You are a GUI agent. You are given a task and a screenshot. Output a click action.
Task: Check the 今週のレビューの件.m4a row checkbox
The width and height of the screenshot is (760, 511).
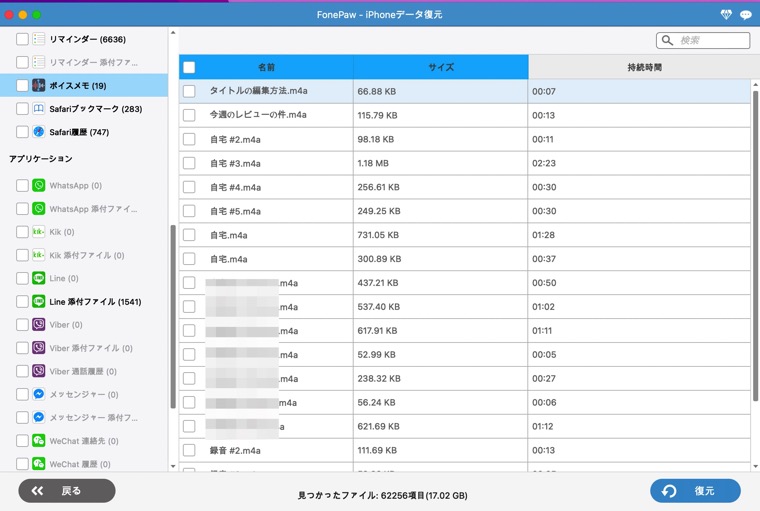click(x=189, y=115)
